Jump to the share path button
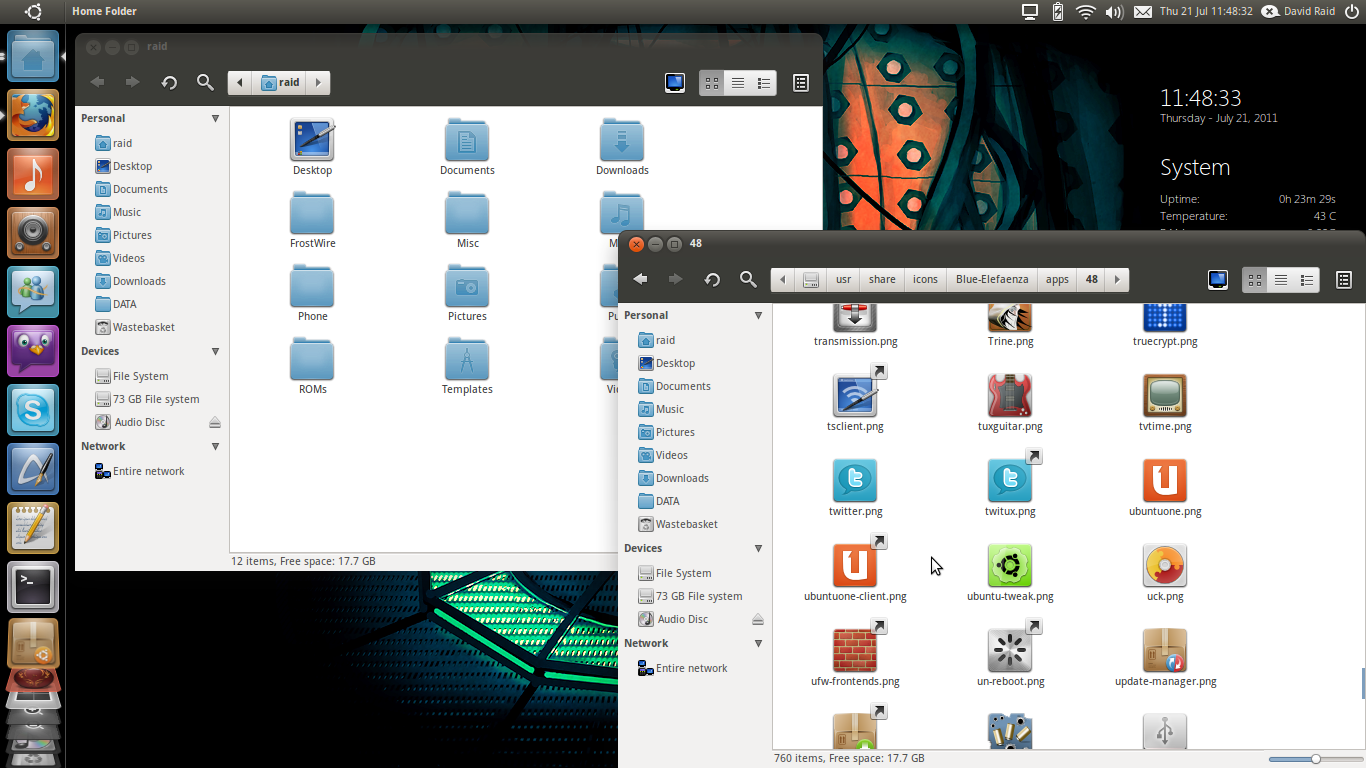Image resolution: width=1366 pixels, height=768 pixels. tap(882, 280)
